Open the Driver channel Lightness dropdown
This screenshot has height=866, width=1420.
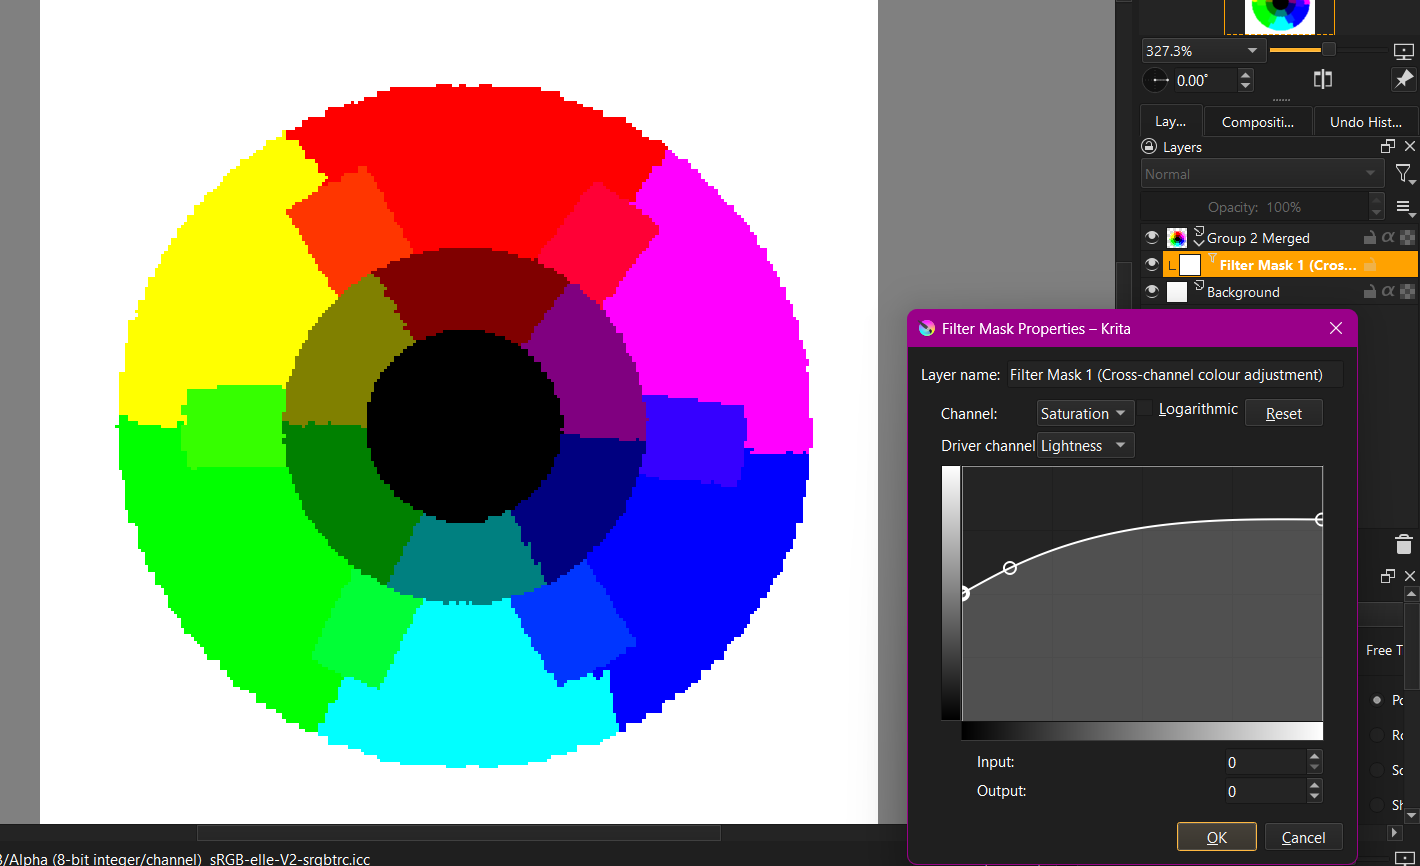(x=1085, y=446)
